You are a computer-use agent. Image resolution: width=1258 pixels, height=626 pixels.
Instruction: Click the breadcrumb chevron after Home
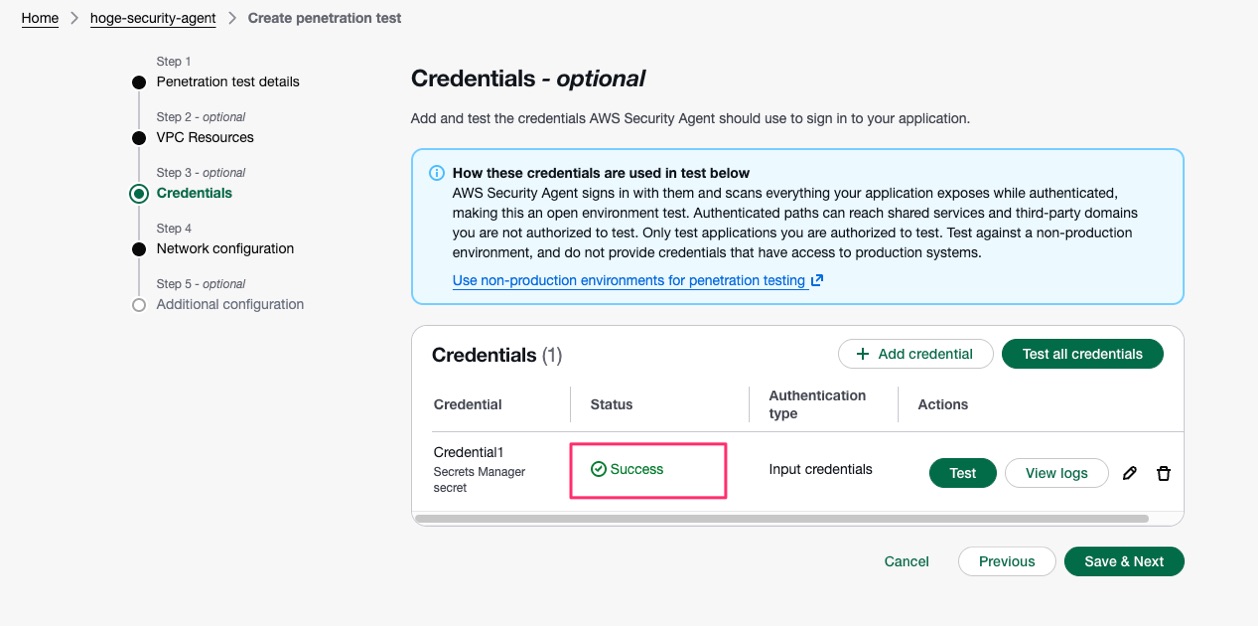coord(74,18)
